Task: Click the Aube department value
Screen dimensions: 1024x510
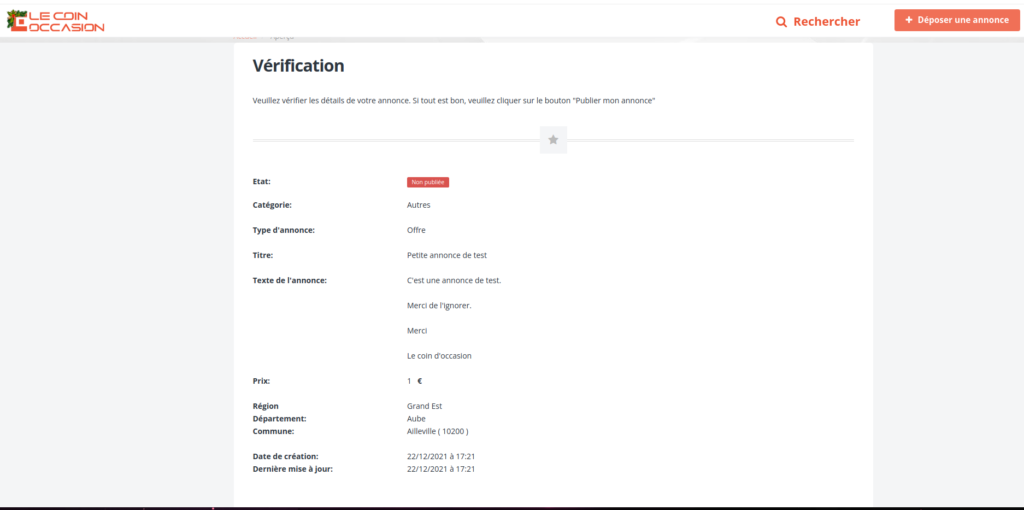Action: tap(416, 419)
